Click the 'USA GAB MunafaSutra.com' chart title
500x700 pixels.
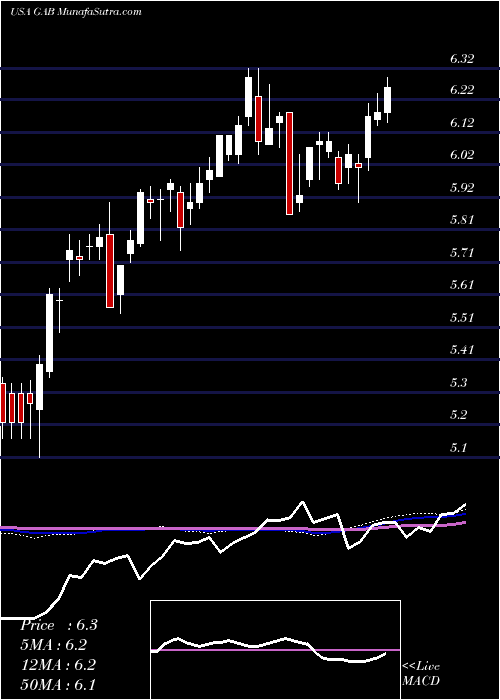(x=75, y=12)
